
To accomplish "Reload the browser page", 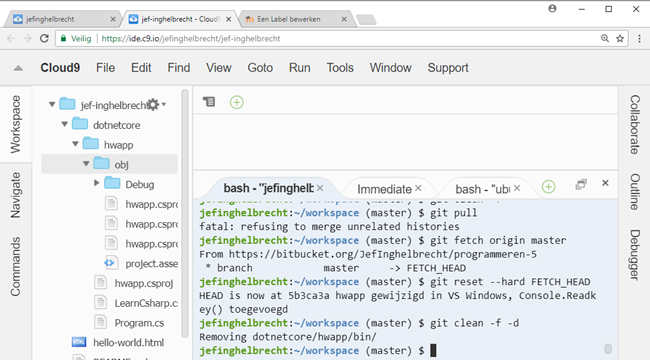I will click(x=44, y=39).
